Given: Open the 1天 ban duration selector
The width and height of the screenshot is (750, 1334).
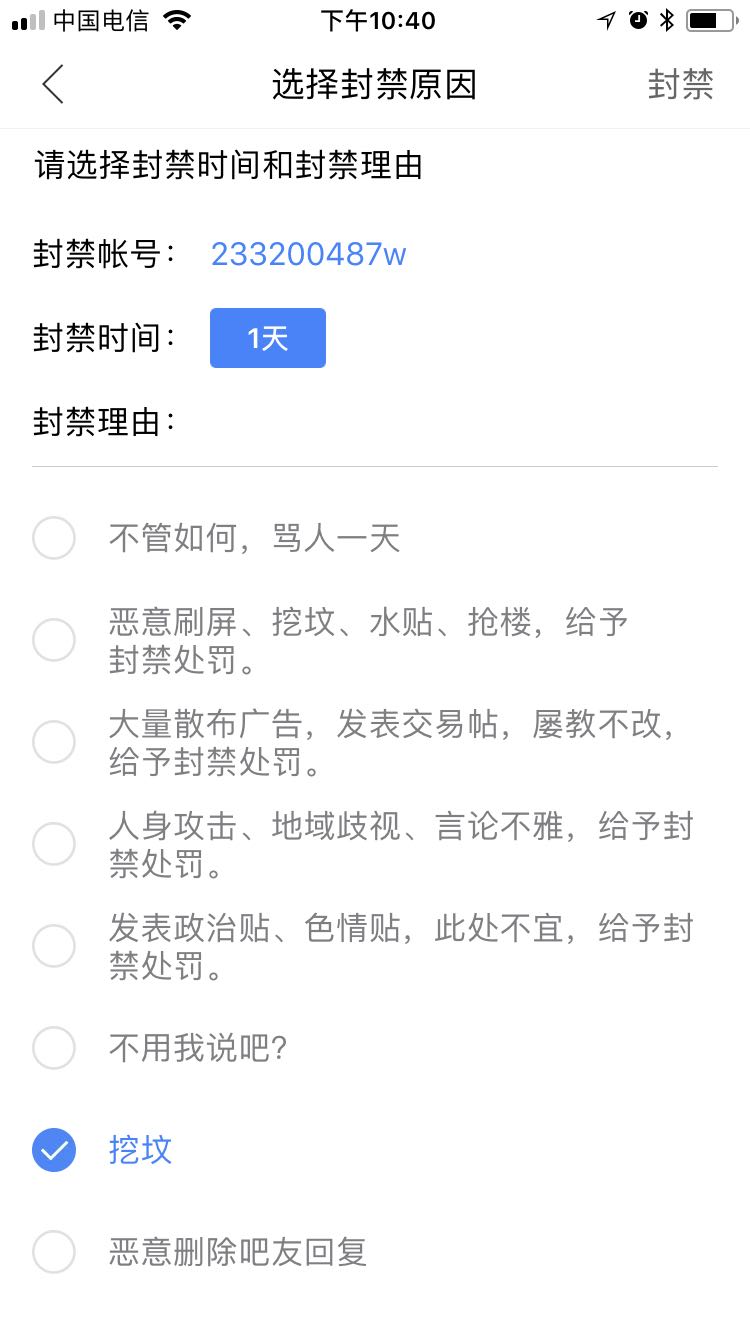Looking at the screenshot, I should point(268,338).
